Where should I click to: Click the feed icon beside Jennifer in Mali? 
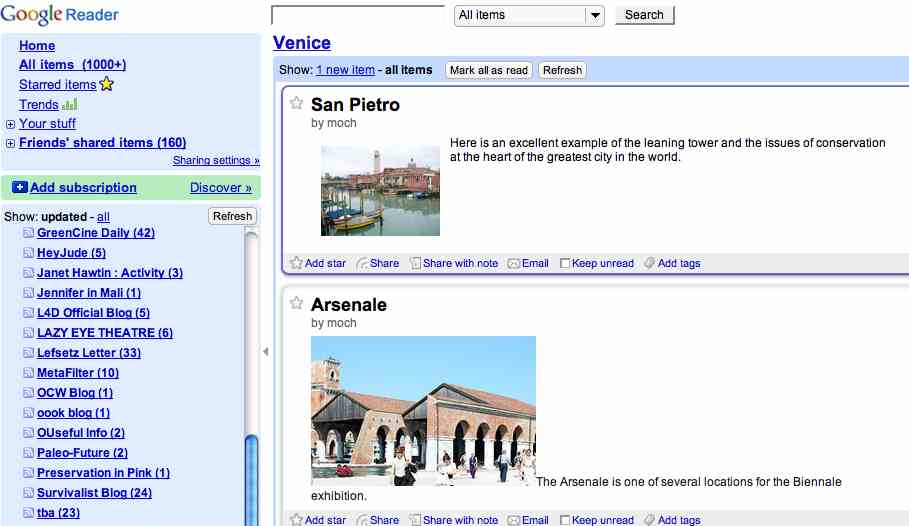(x=28, y=293)
